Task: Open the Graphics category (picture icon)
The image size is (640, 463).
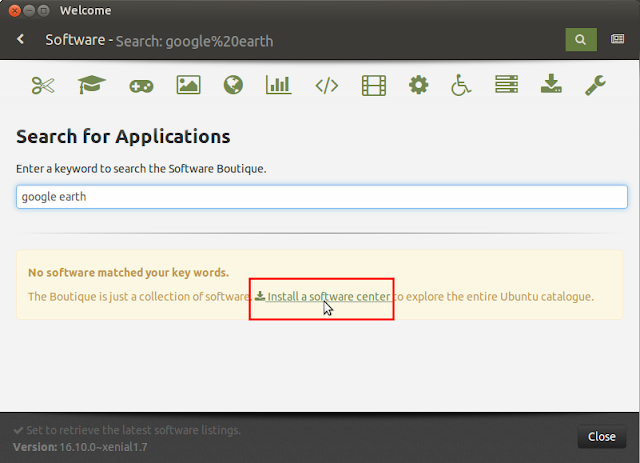Action: pos(189,85)
